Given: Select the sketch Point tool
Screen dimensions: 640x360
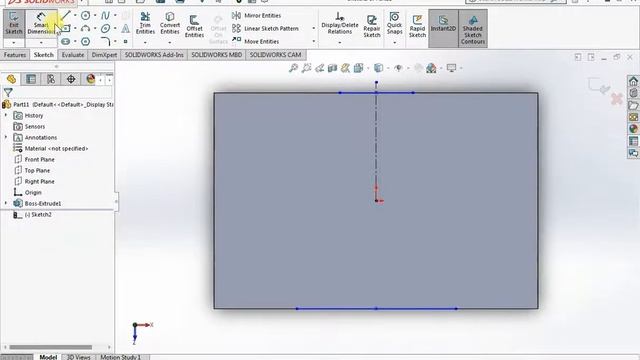Looking at the screenshot, I should tap(125, 42).
